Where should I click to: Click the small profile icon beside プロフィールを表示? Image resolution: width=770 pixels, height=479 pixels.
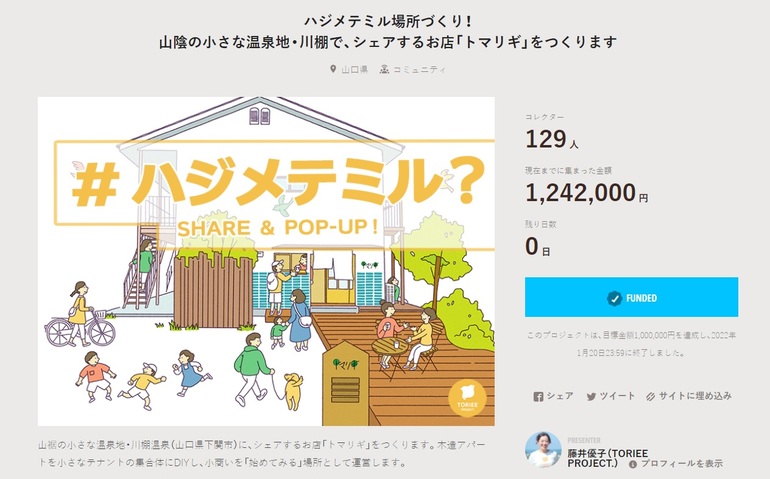click(x=632, y=465)
